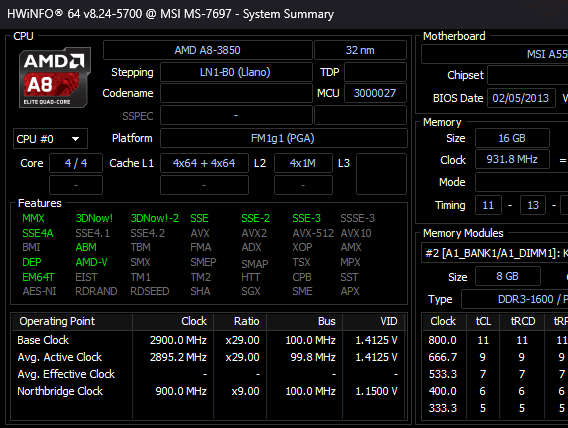Click the HWiNFO System Summary title bar
The width and height of the screenshot is (568, 428).
(284, 14)
